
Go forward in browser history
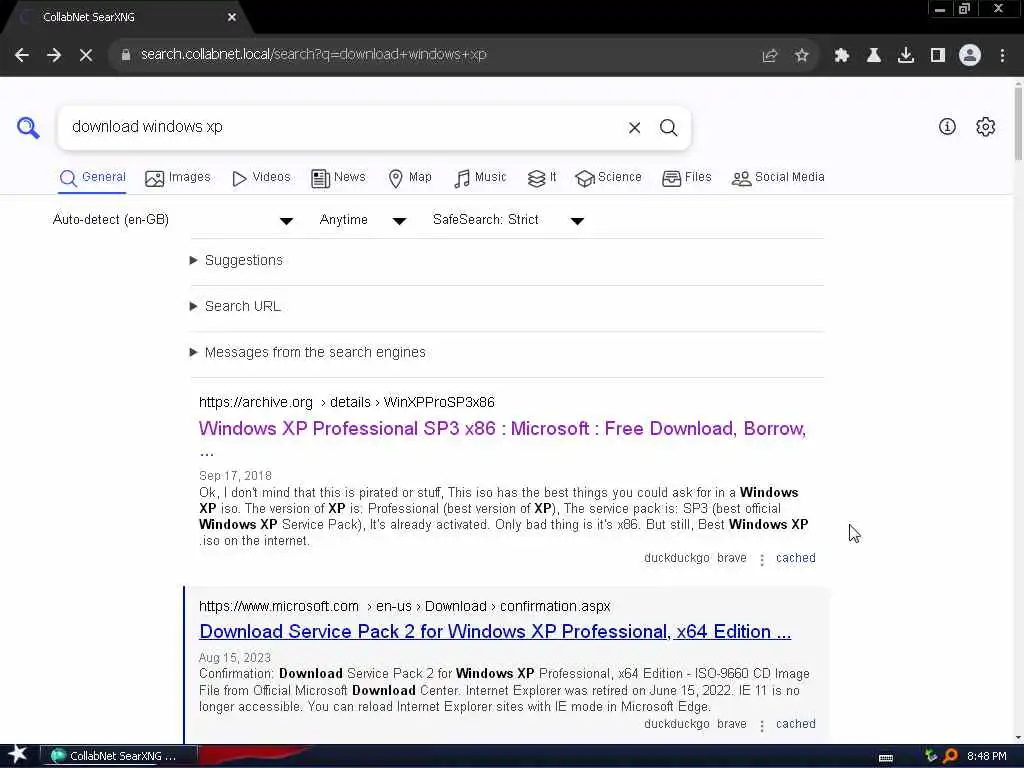[x=54, y=55]
